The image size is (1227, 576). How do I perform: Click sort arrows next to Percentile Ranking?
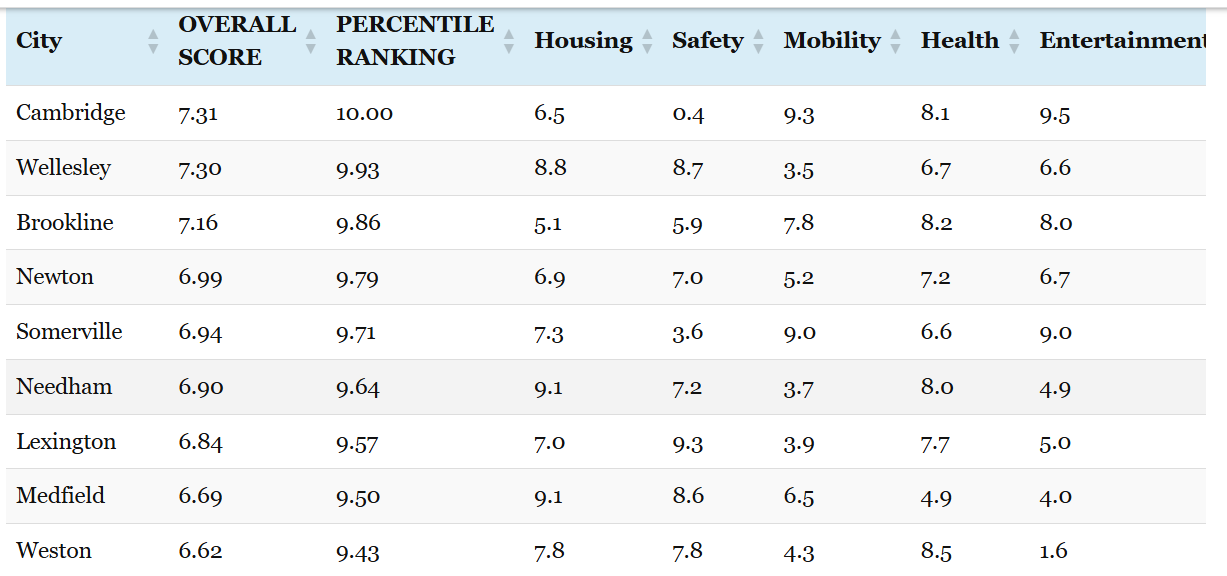tap(509, 41)
